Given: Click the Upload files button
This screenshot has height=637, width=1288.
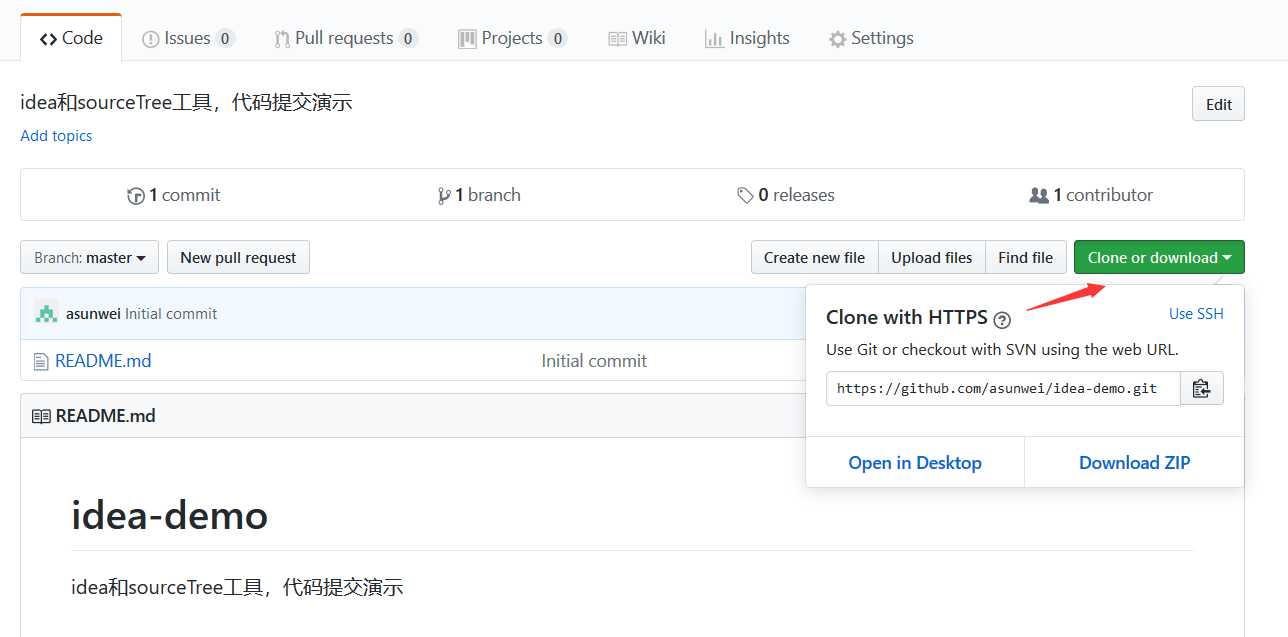Looking at the screenshot, I should [932, 257].
